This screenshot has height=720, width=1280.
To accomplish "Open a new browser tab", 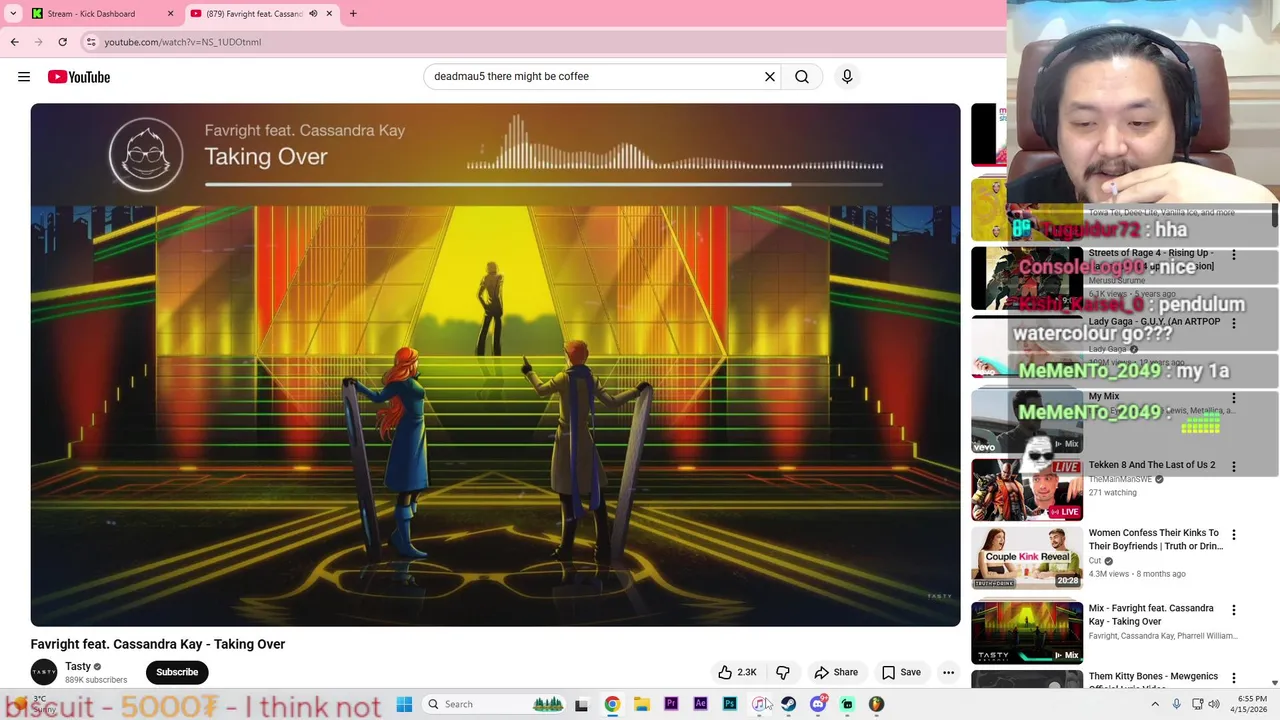I will (x=353, y=14).
